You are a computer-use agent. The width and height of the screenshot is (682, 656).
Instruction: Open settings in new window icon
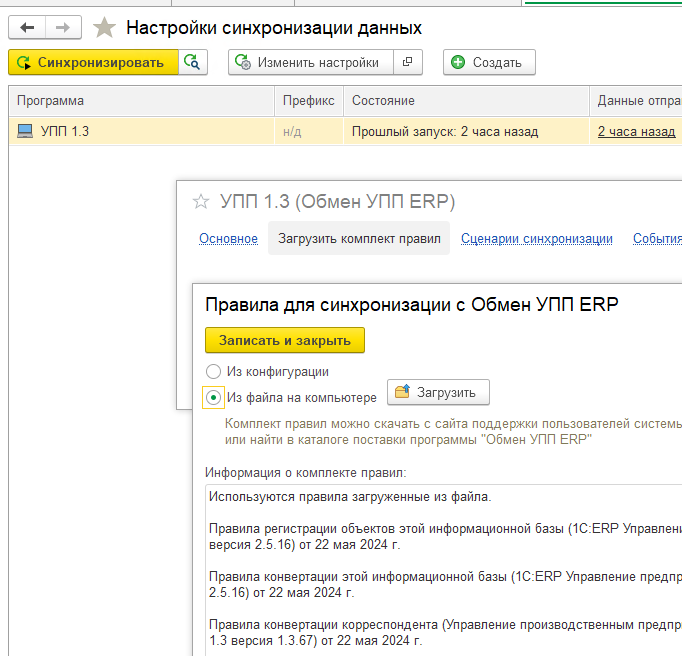click(x=408, y=63)
